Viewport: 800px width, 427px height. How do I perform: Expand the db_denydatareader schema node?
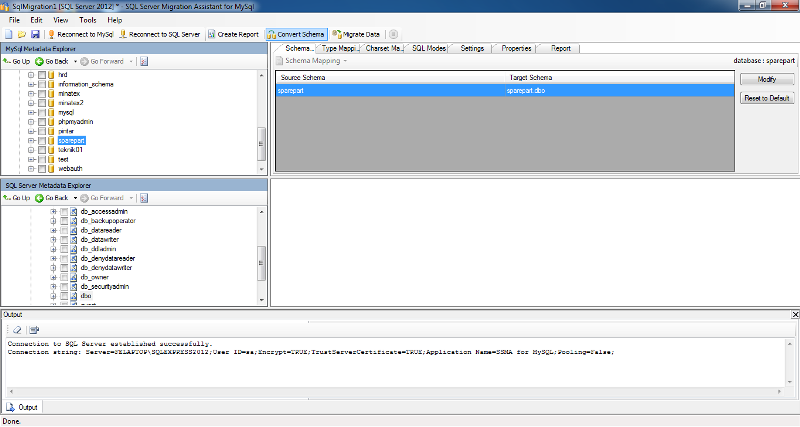(x=53, y=259)
